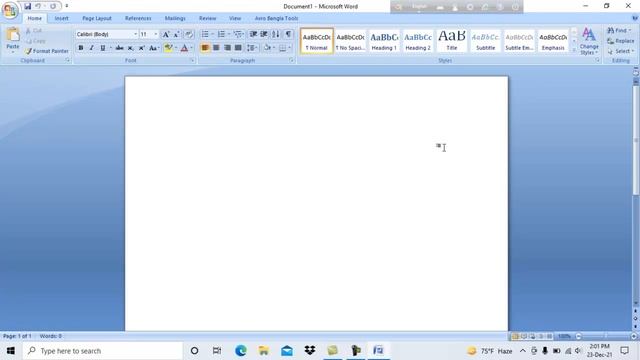
Task: Align text right
Action: [227, 48]
